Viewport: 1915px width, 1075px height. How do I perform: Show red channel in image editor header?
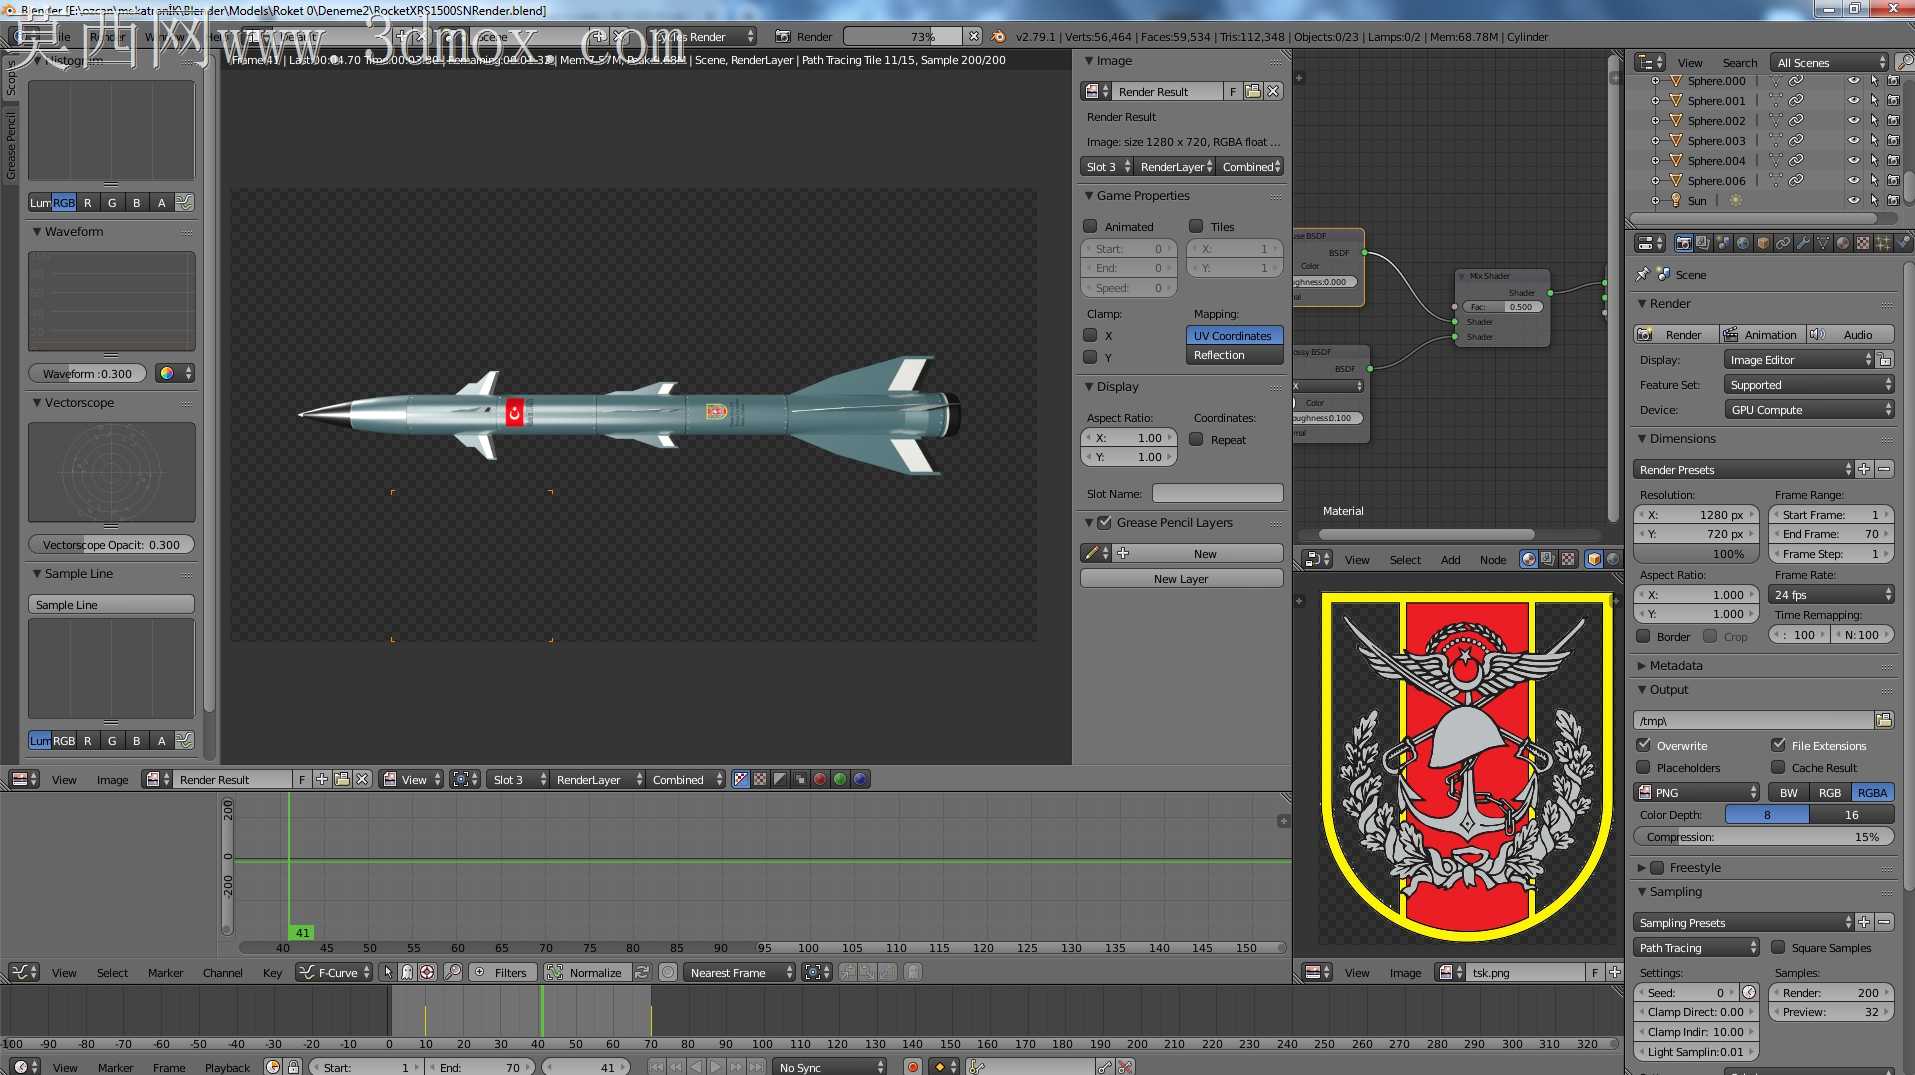coord(820,780)
